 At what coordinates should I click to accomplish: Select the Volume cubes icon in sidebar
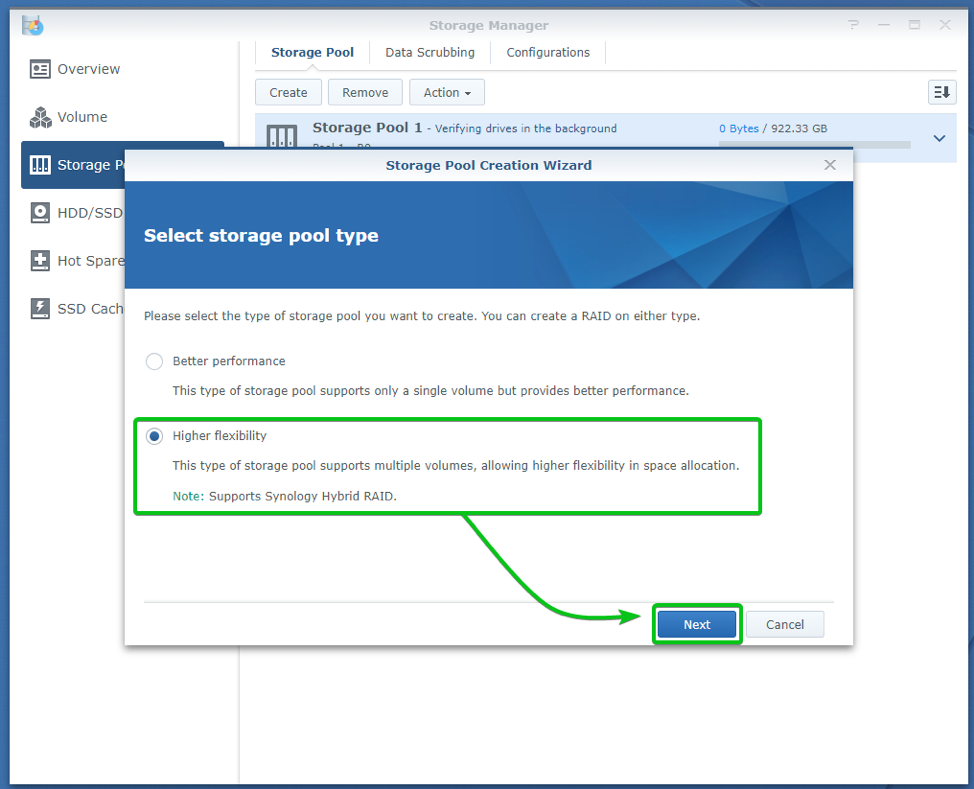pos(40,117)
